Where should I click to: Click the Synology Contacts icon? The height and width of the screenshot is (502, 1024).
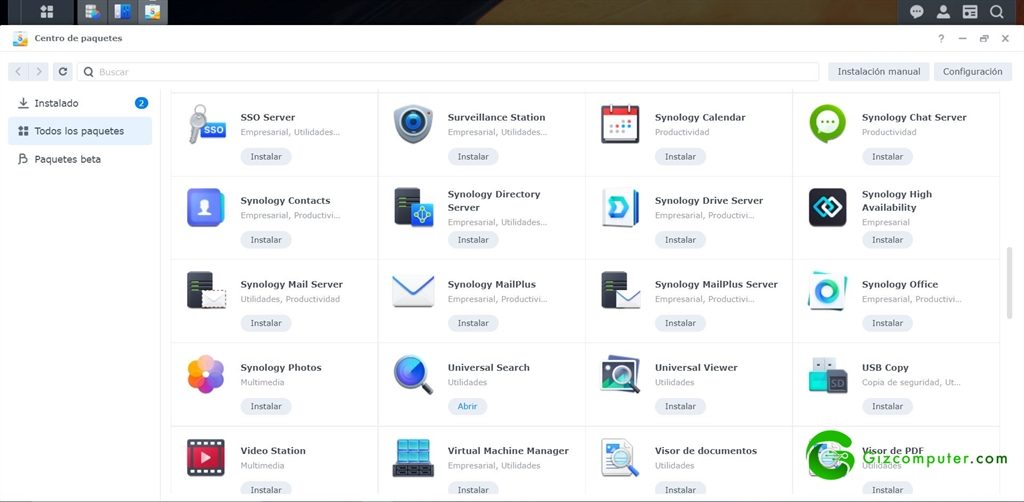point(206,208)
